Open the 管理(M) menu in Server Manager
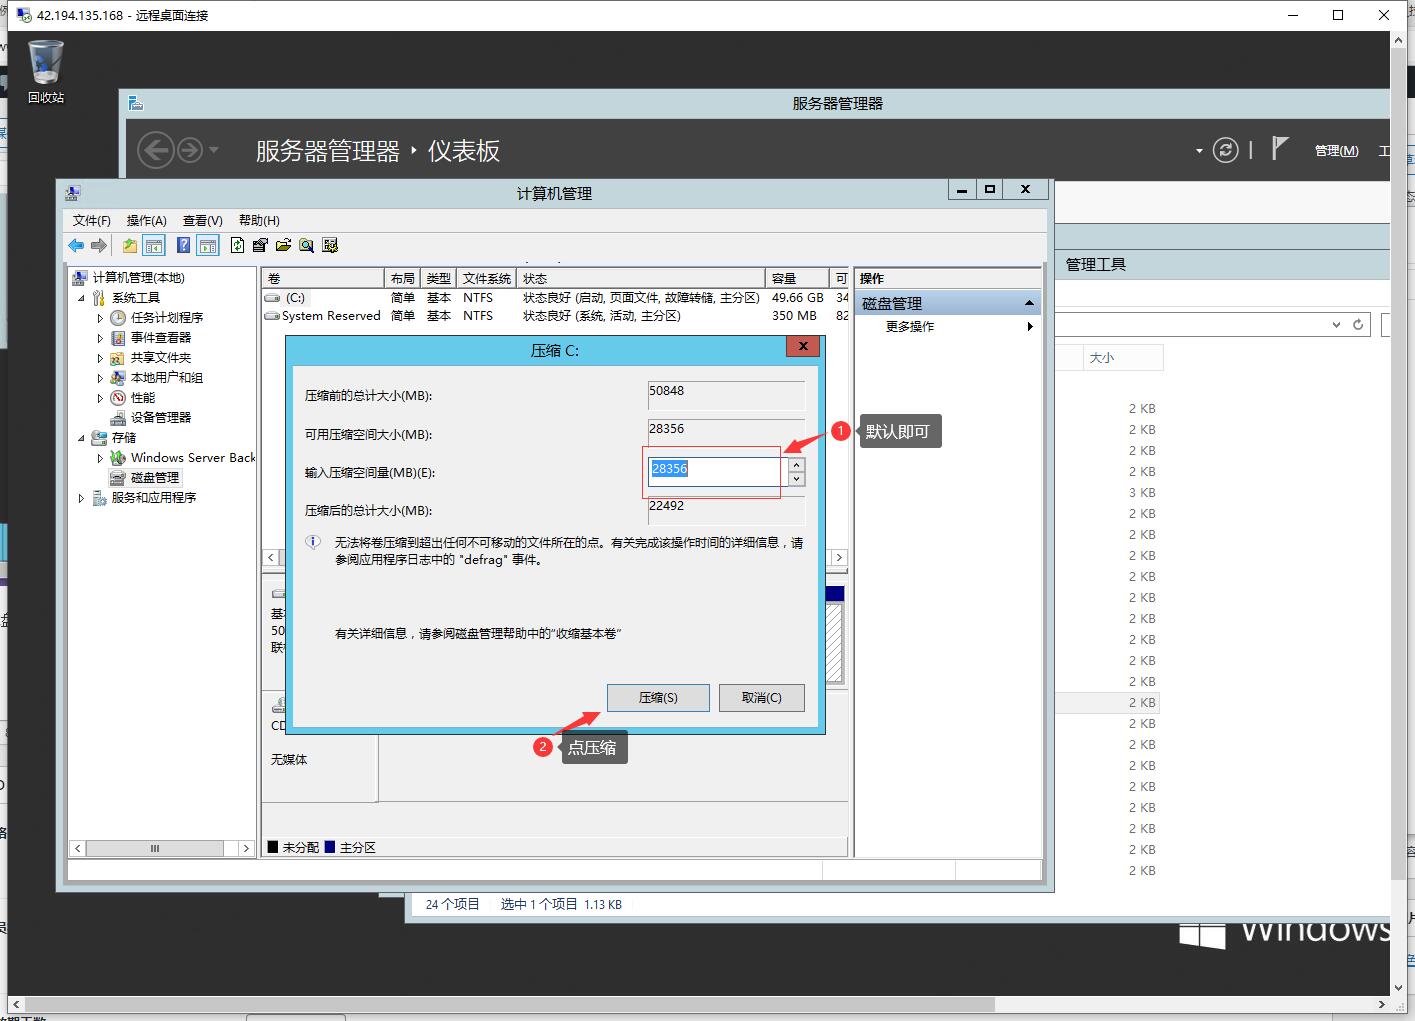Image resolution: width=1415 pixels, height=1021 pixels. point(1335,150)
